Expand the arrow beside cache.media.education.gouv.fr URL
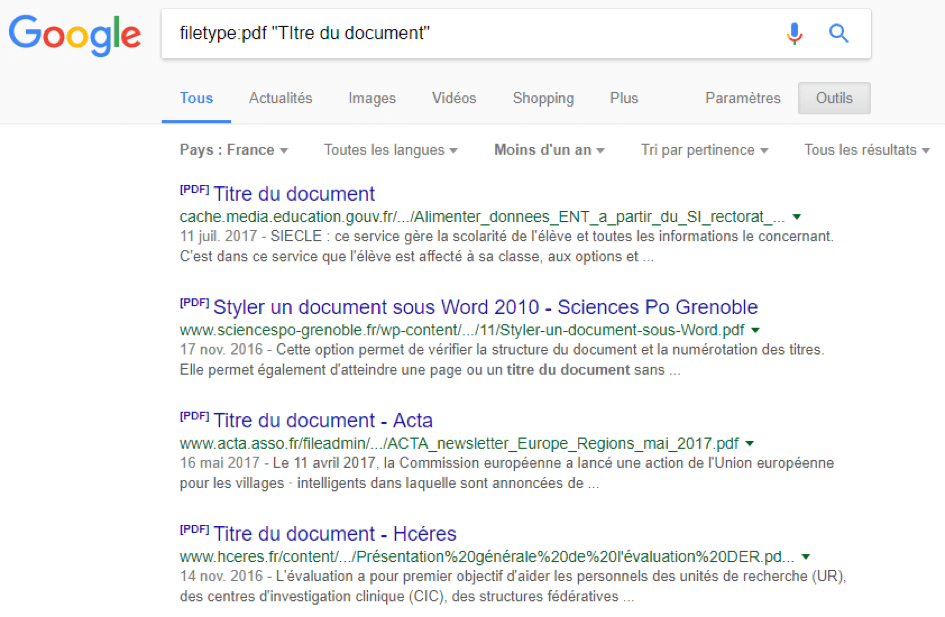 click(x=797, y=217)
